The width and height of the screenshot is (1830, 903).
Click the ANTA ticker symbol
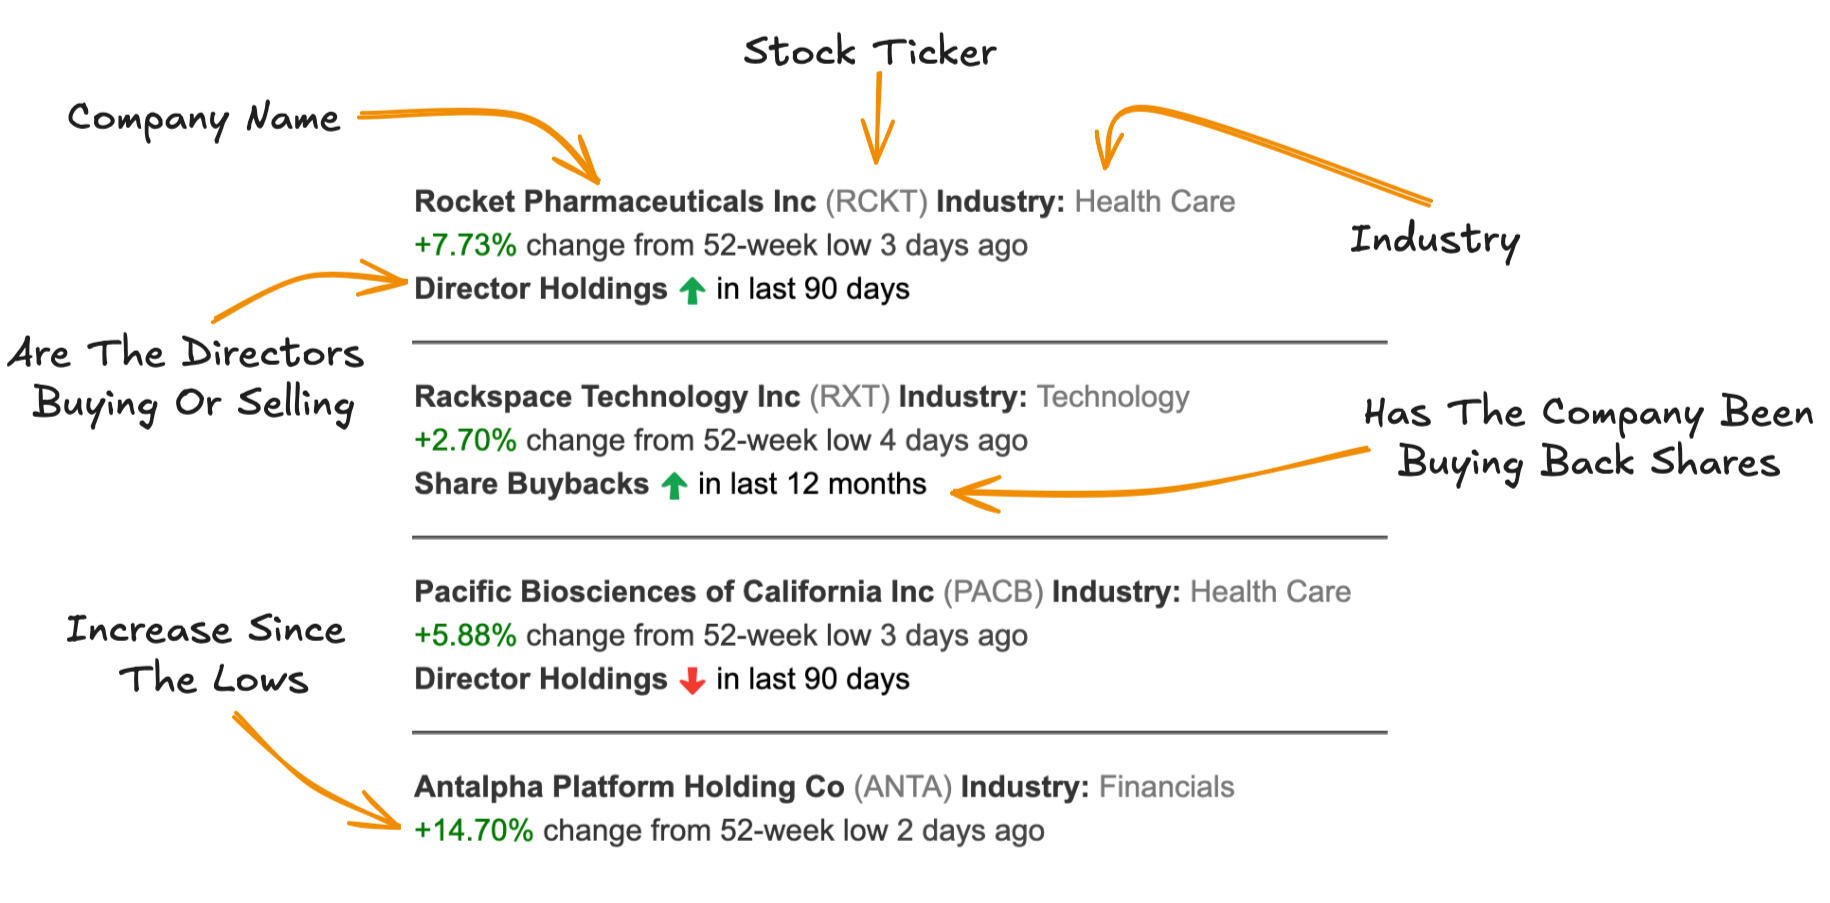pyautogui.click(x=902, y=787)
